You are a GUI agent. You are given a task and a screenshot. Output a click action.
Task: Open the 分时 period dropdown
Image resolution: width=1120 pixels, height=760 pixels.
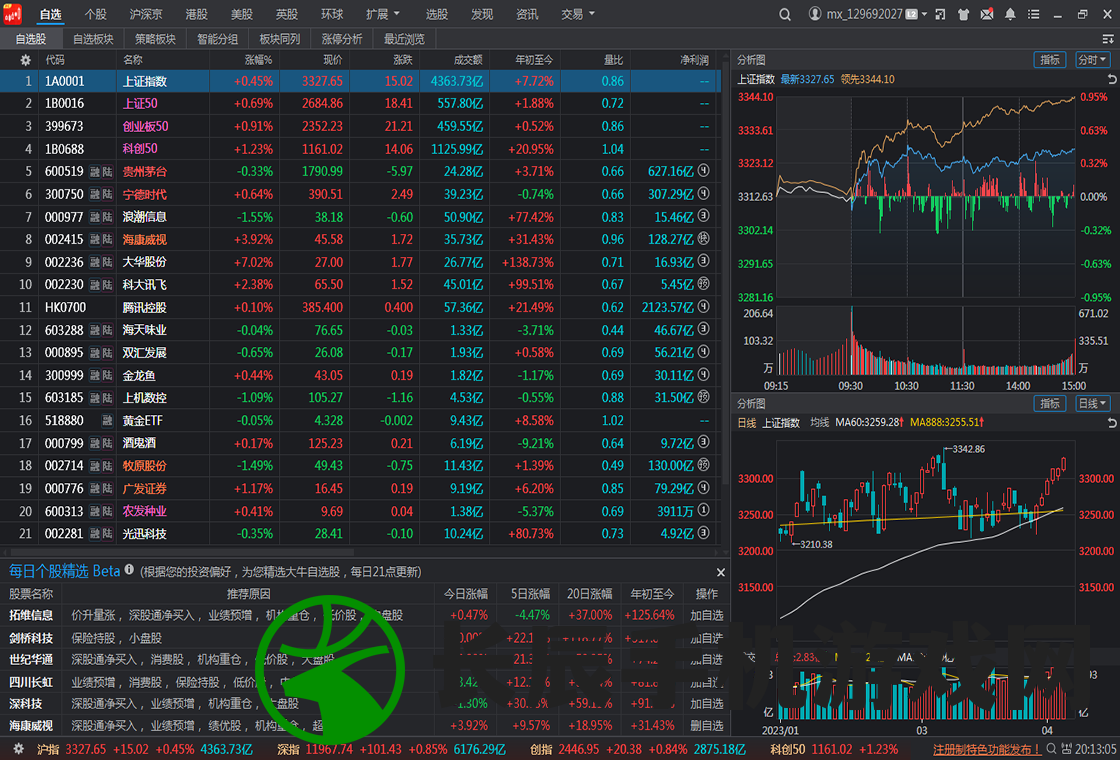1093,60
